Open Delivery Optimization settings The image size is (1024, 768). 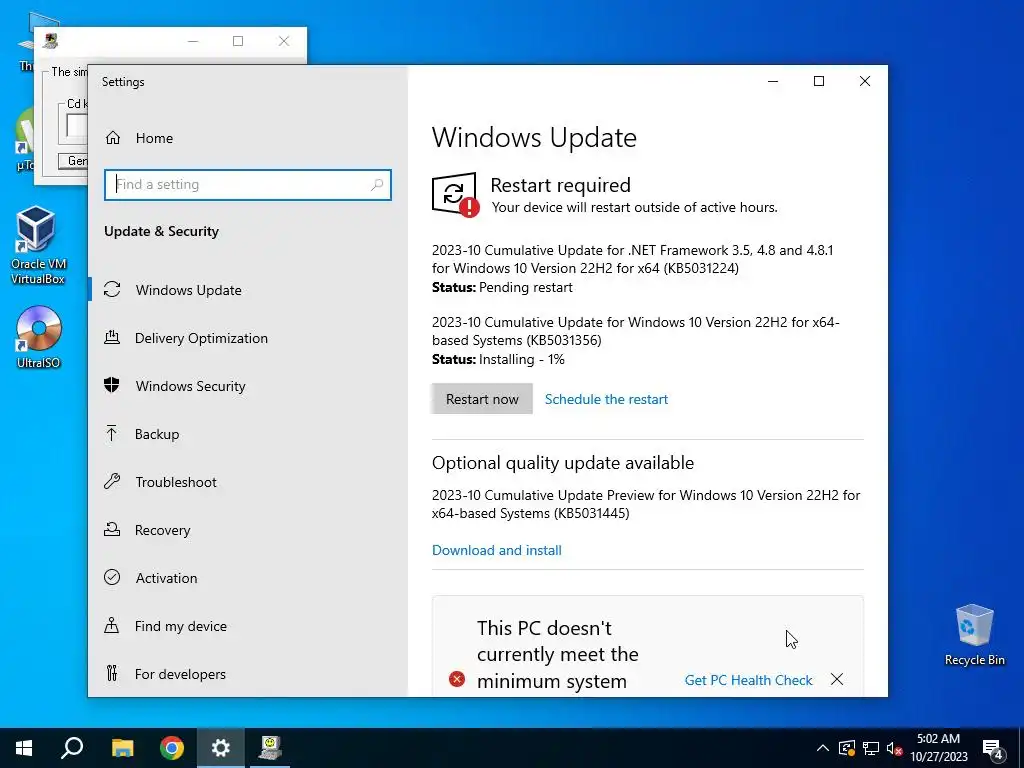pos(248,338)
